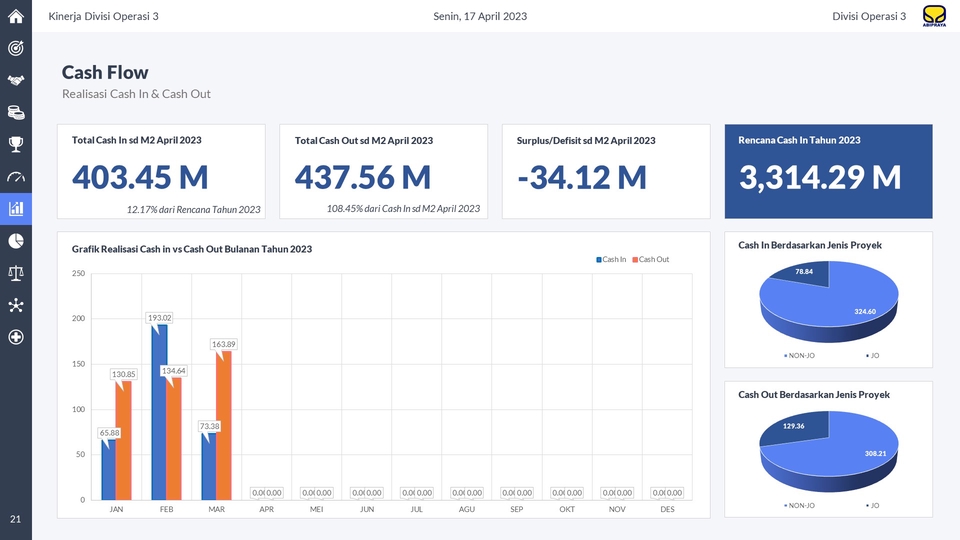Viewport: 960px width, 540px height.
Task: Select the handshake icon in the sidebar
Action: [x=16, y=80]
